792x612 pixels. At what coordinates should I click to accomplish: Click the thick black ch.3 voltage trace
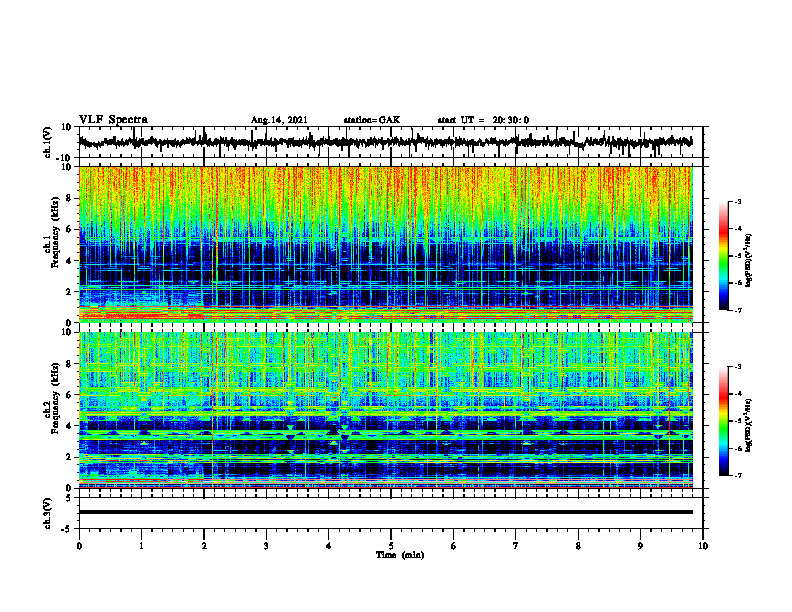coord(385,512)
